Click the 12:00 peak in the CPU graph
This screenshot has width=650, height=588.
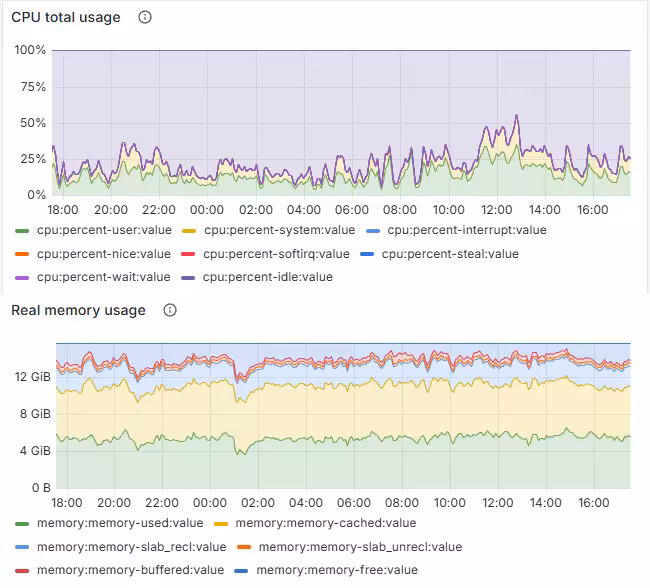(516, 118)
